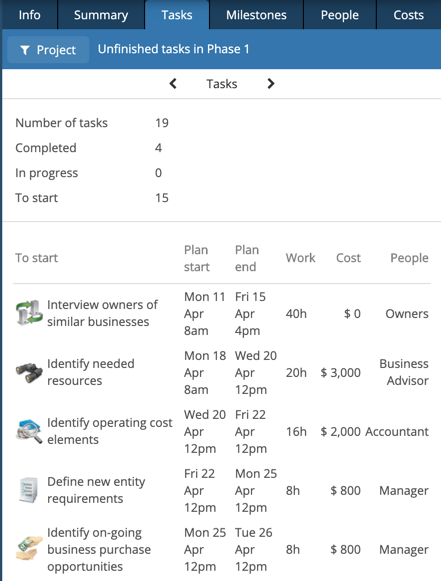Click the server document icon for entity requirements
The width and height of the screenshot is (441, 581).
(x=29, y=490)
